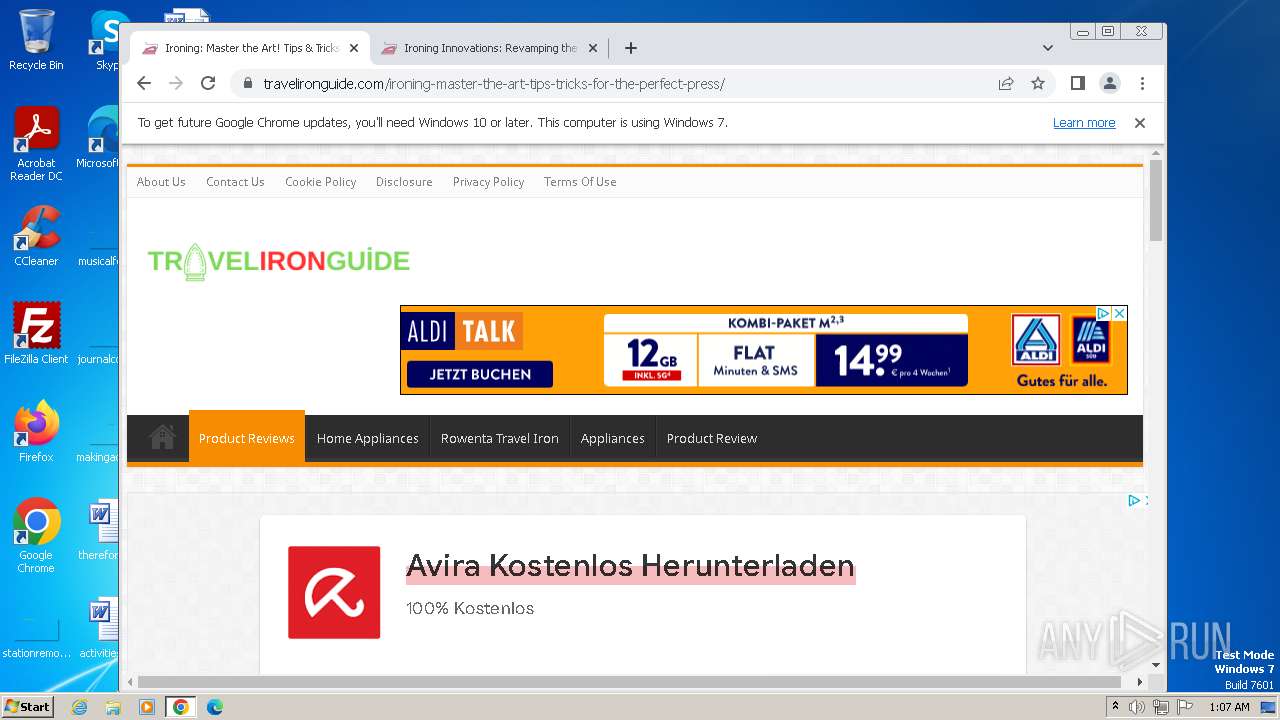Close the ALDI Talk banner ad

[x=1120, y=313]
